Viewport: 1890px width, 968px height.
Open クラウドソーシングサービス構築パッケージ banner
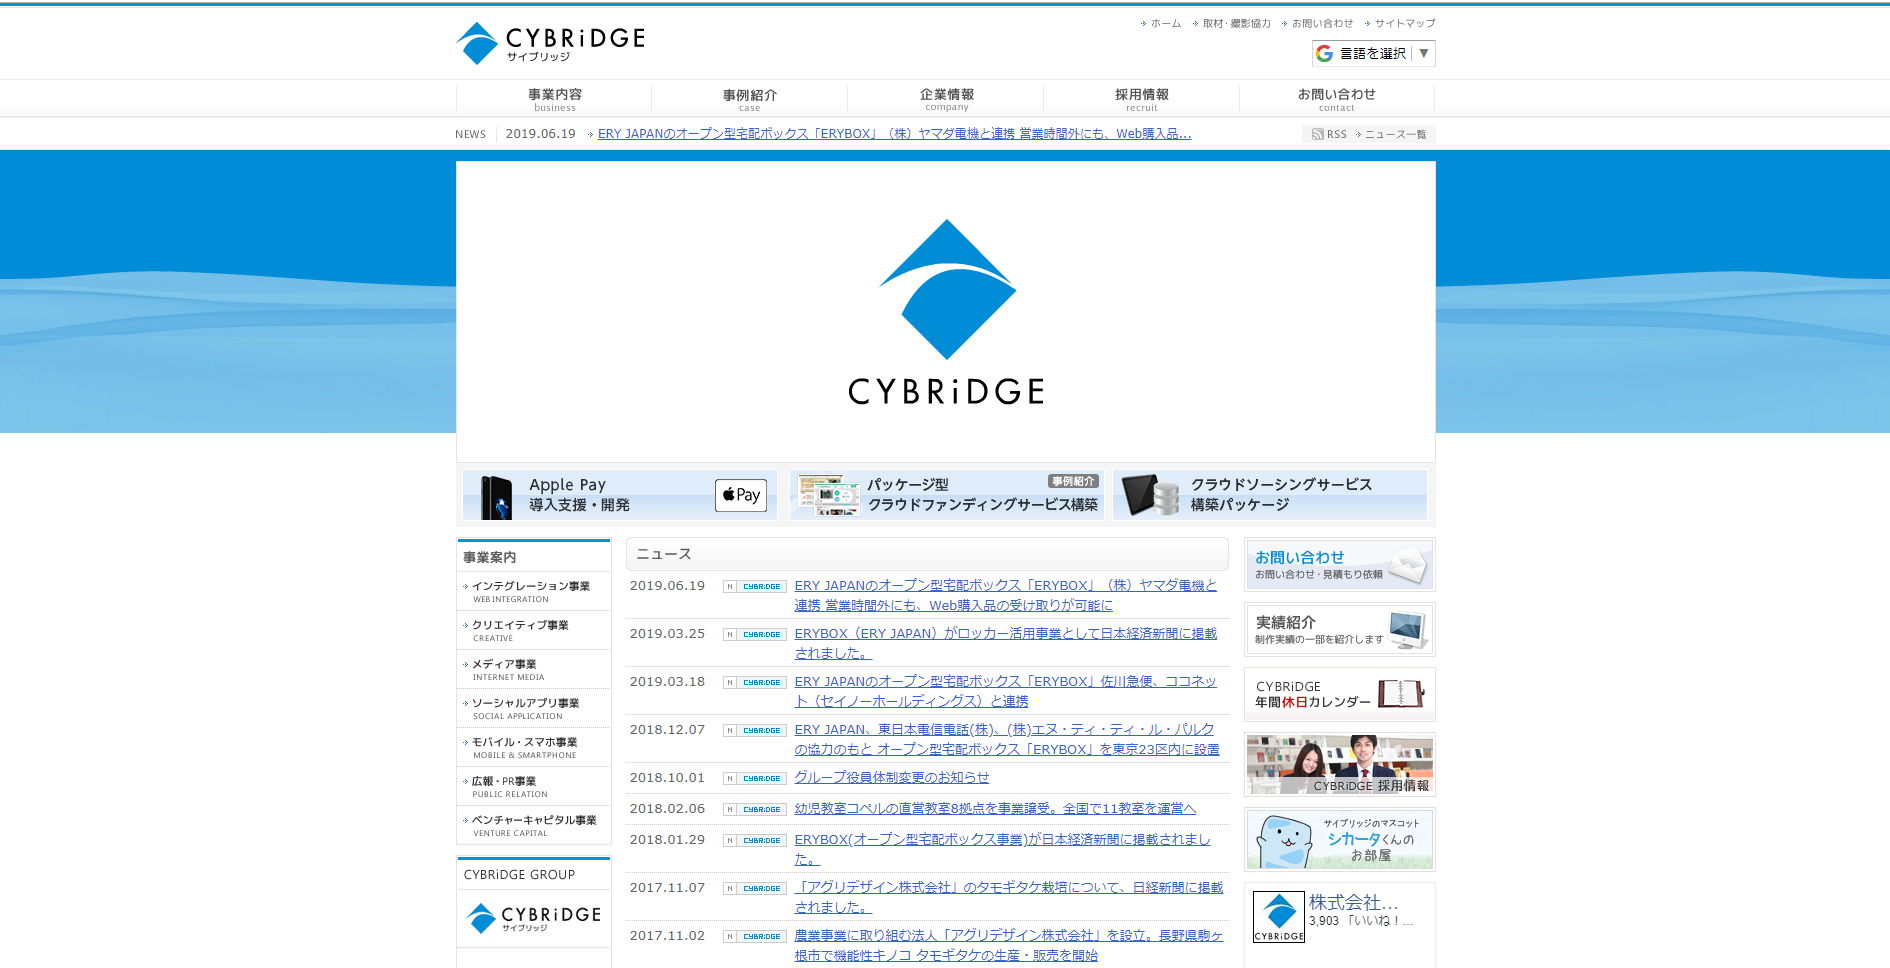1270,495
